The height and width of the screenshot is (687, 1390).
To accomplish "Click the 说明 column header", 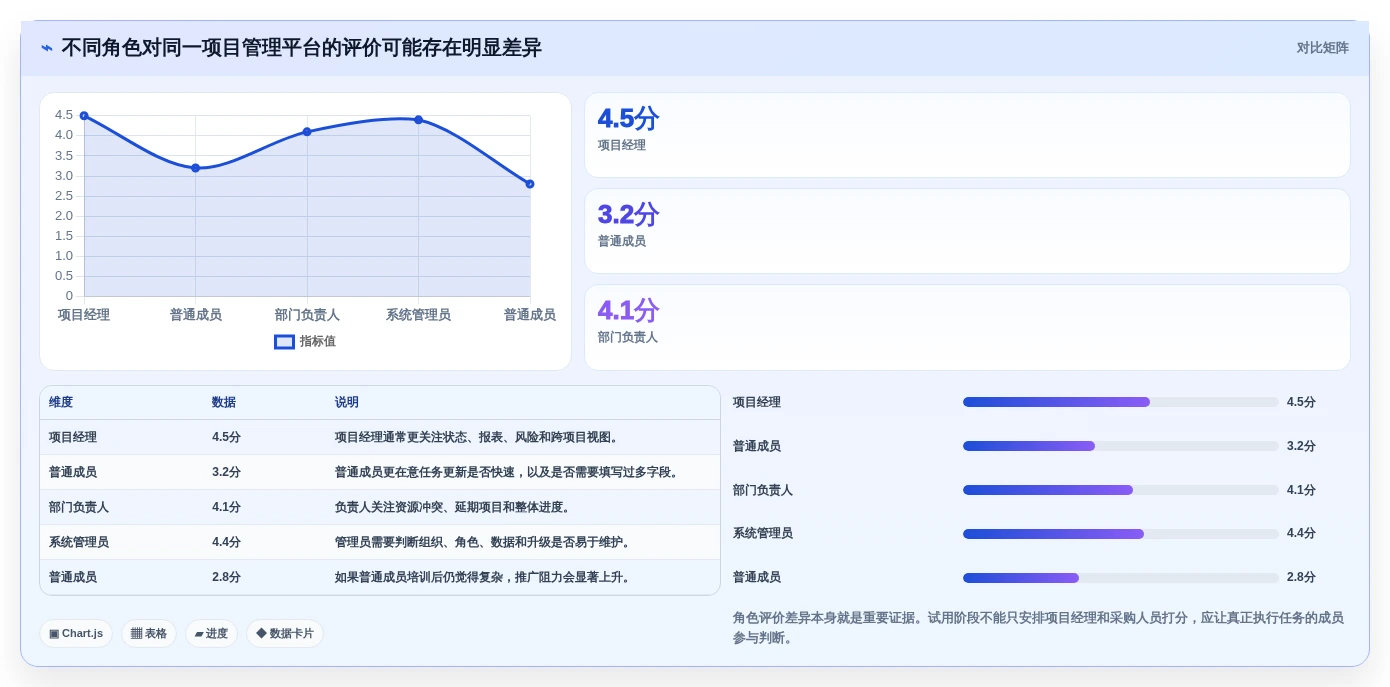I will coord(347,403).
